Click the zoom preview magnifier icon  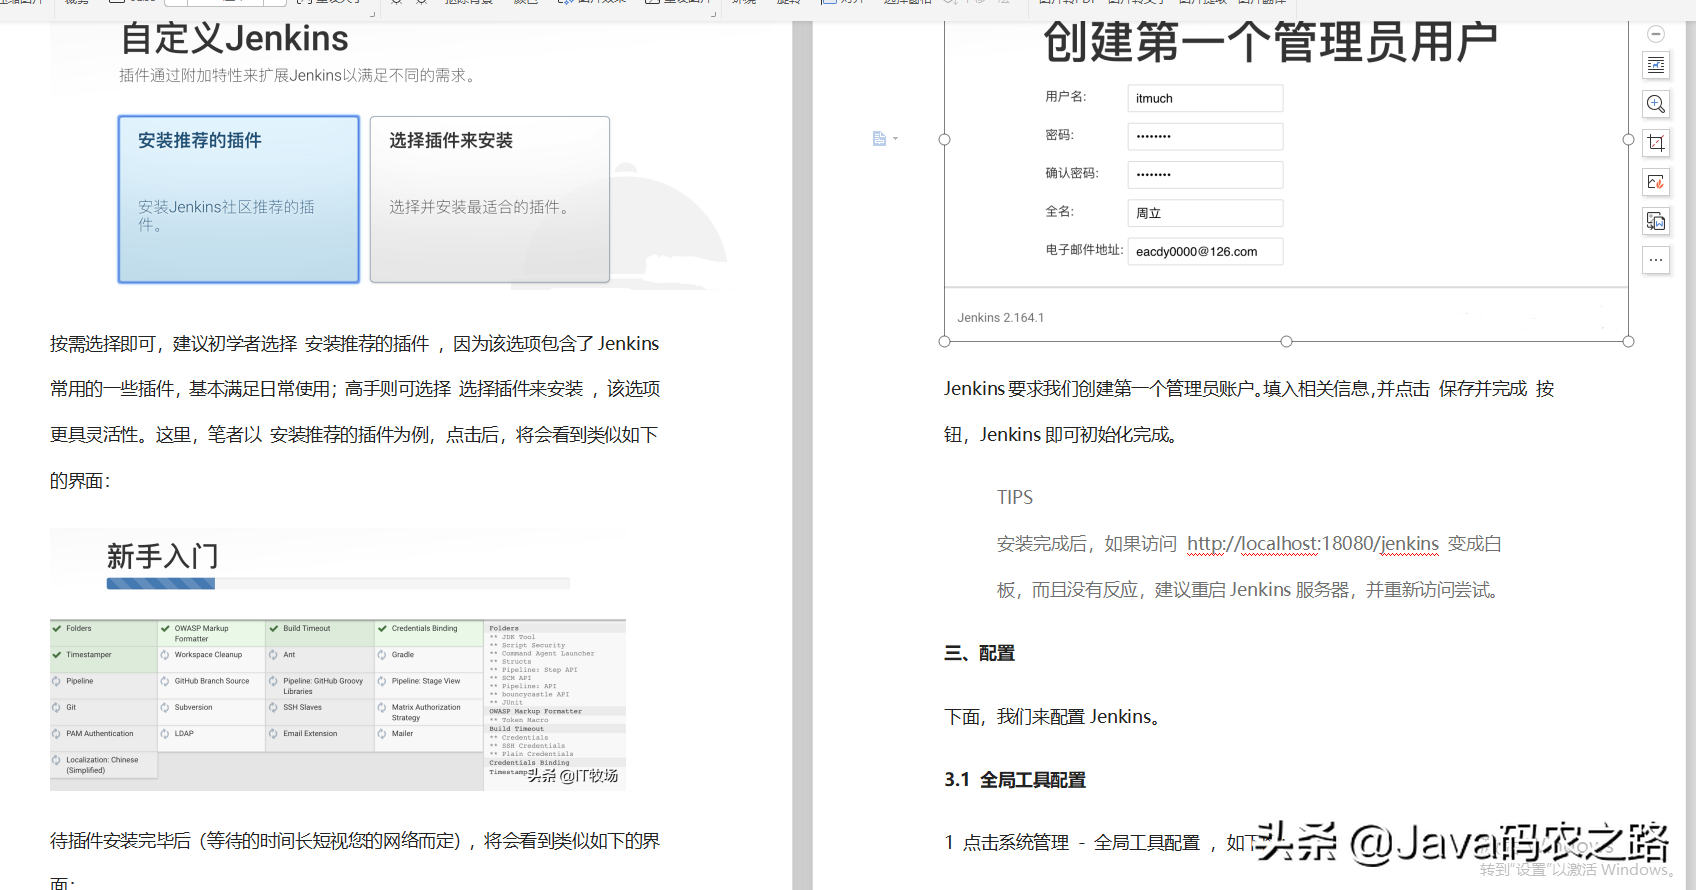(1656, 104)
